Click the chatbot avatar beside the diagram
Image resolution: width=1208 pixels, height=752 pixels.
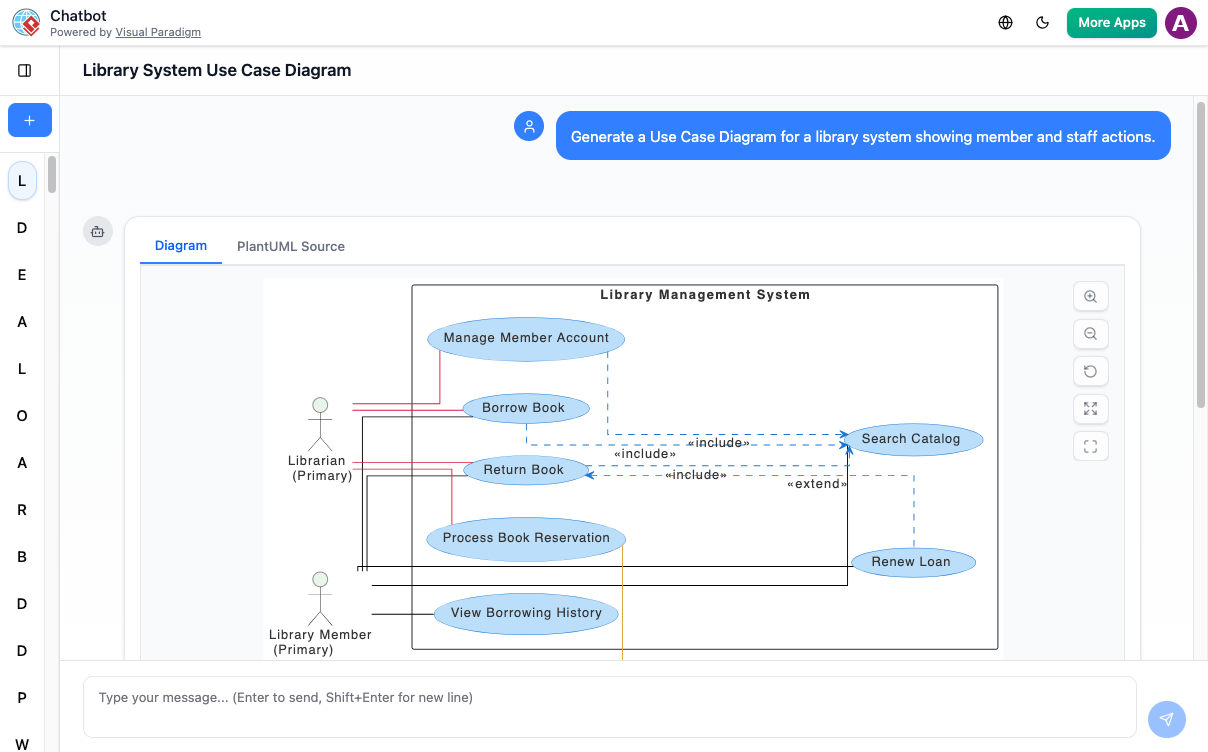[x=97, y=231]
